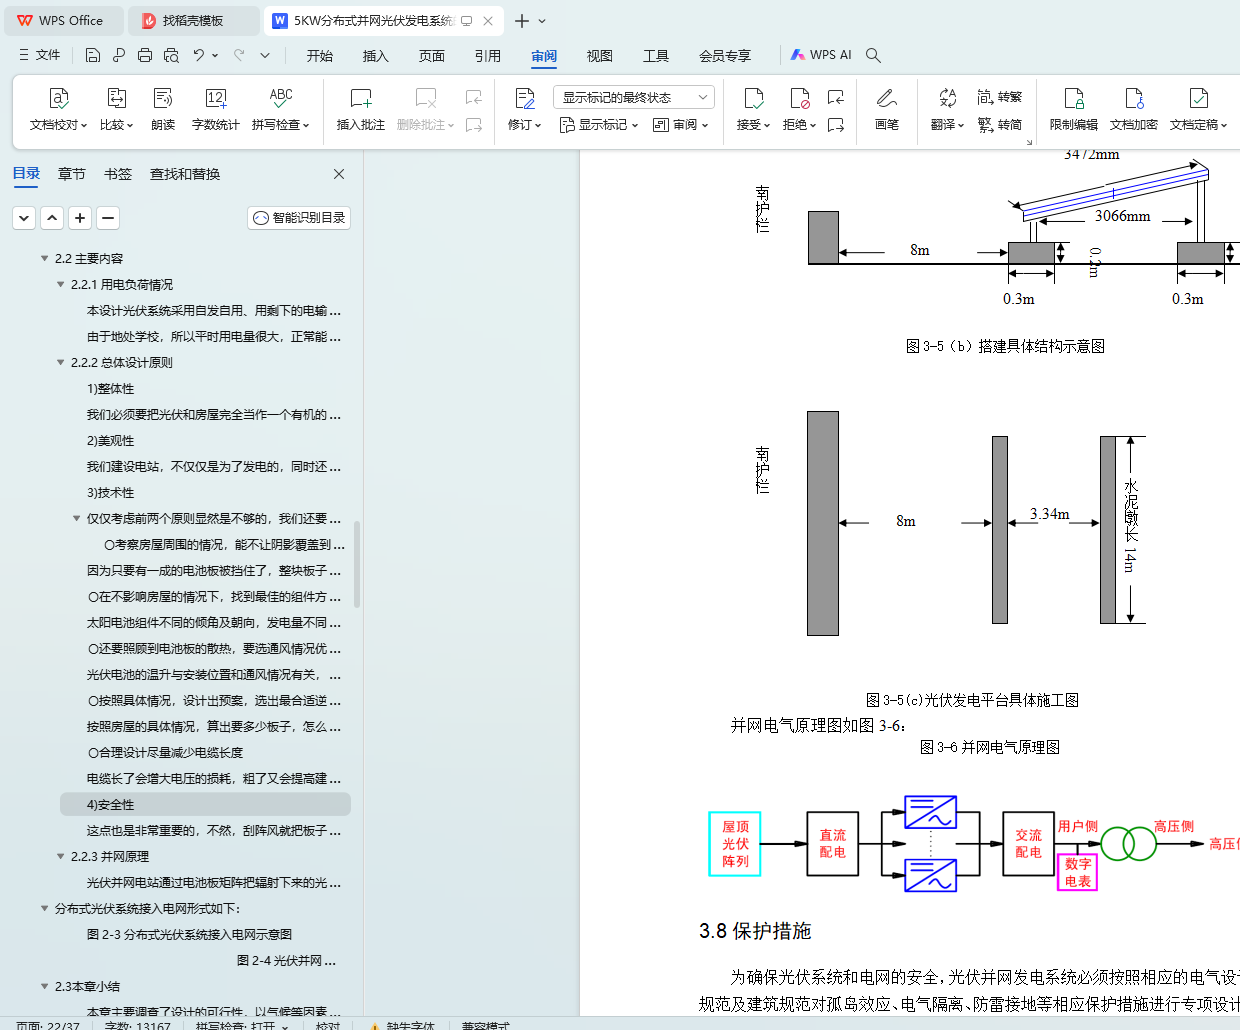Click the 页面: 22/37 status entry
Image resolution: width=1240 pixels, height=1030 pixels.
(47, 1025)
